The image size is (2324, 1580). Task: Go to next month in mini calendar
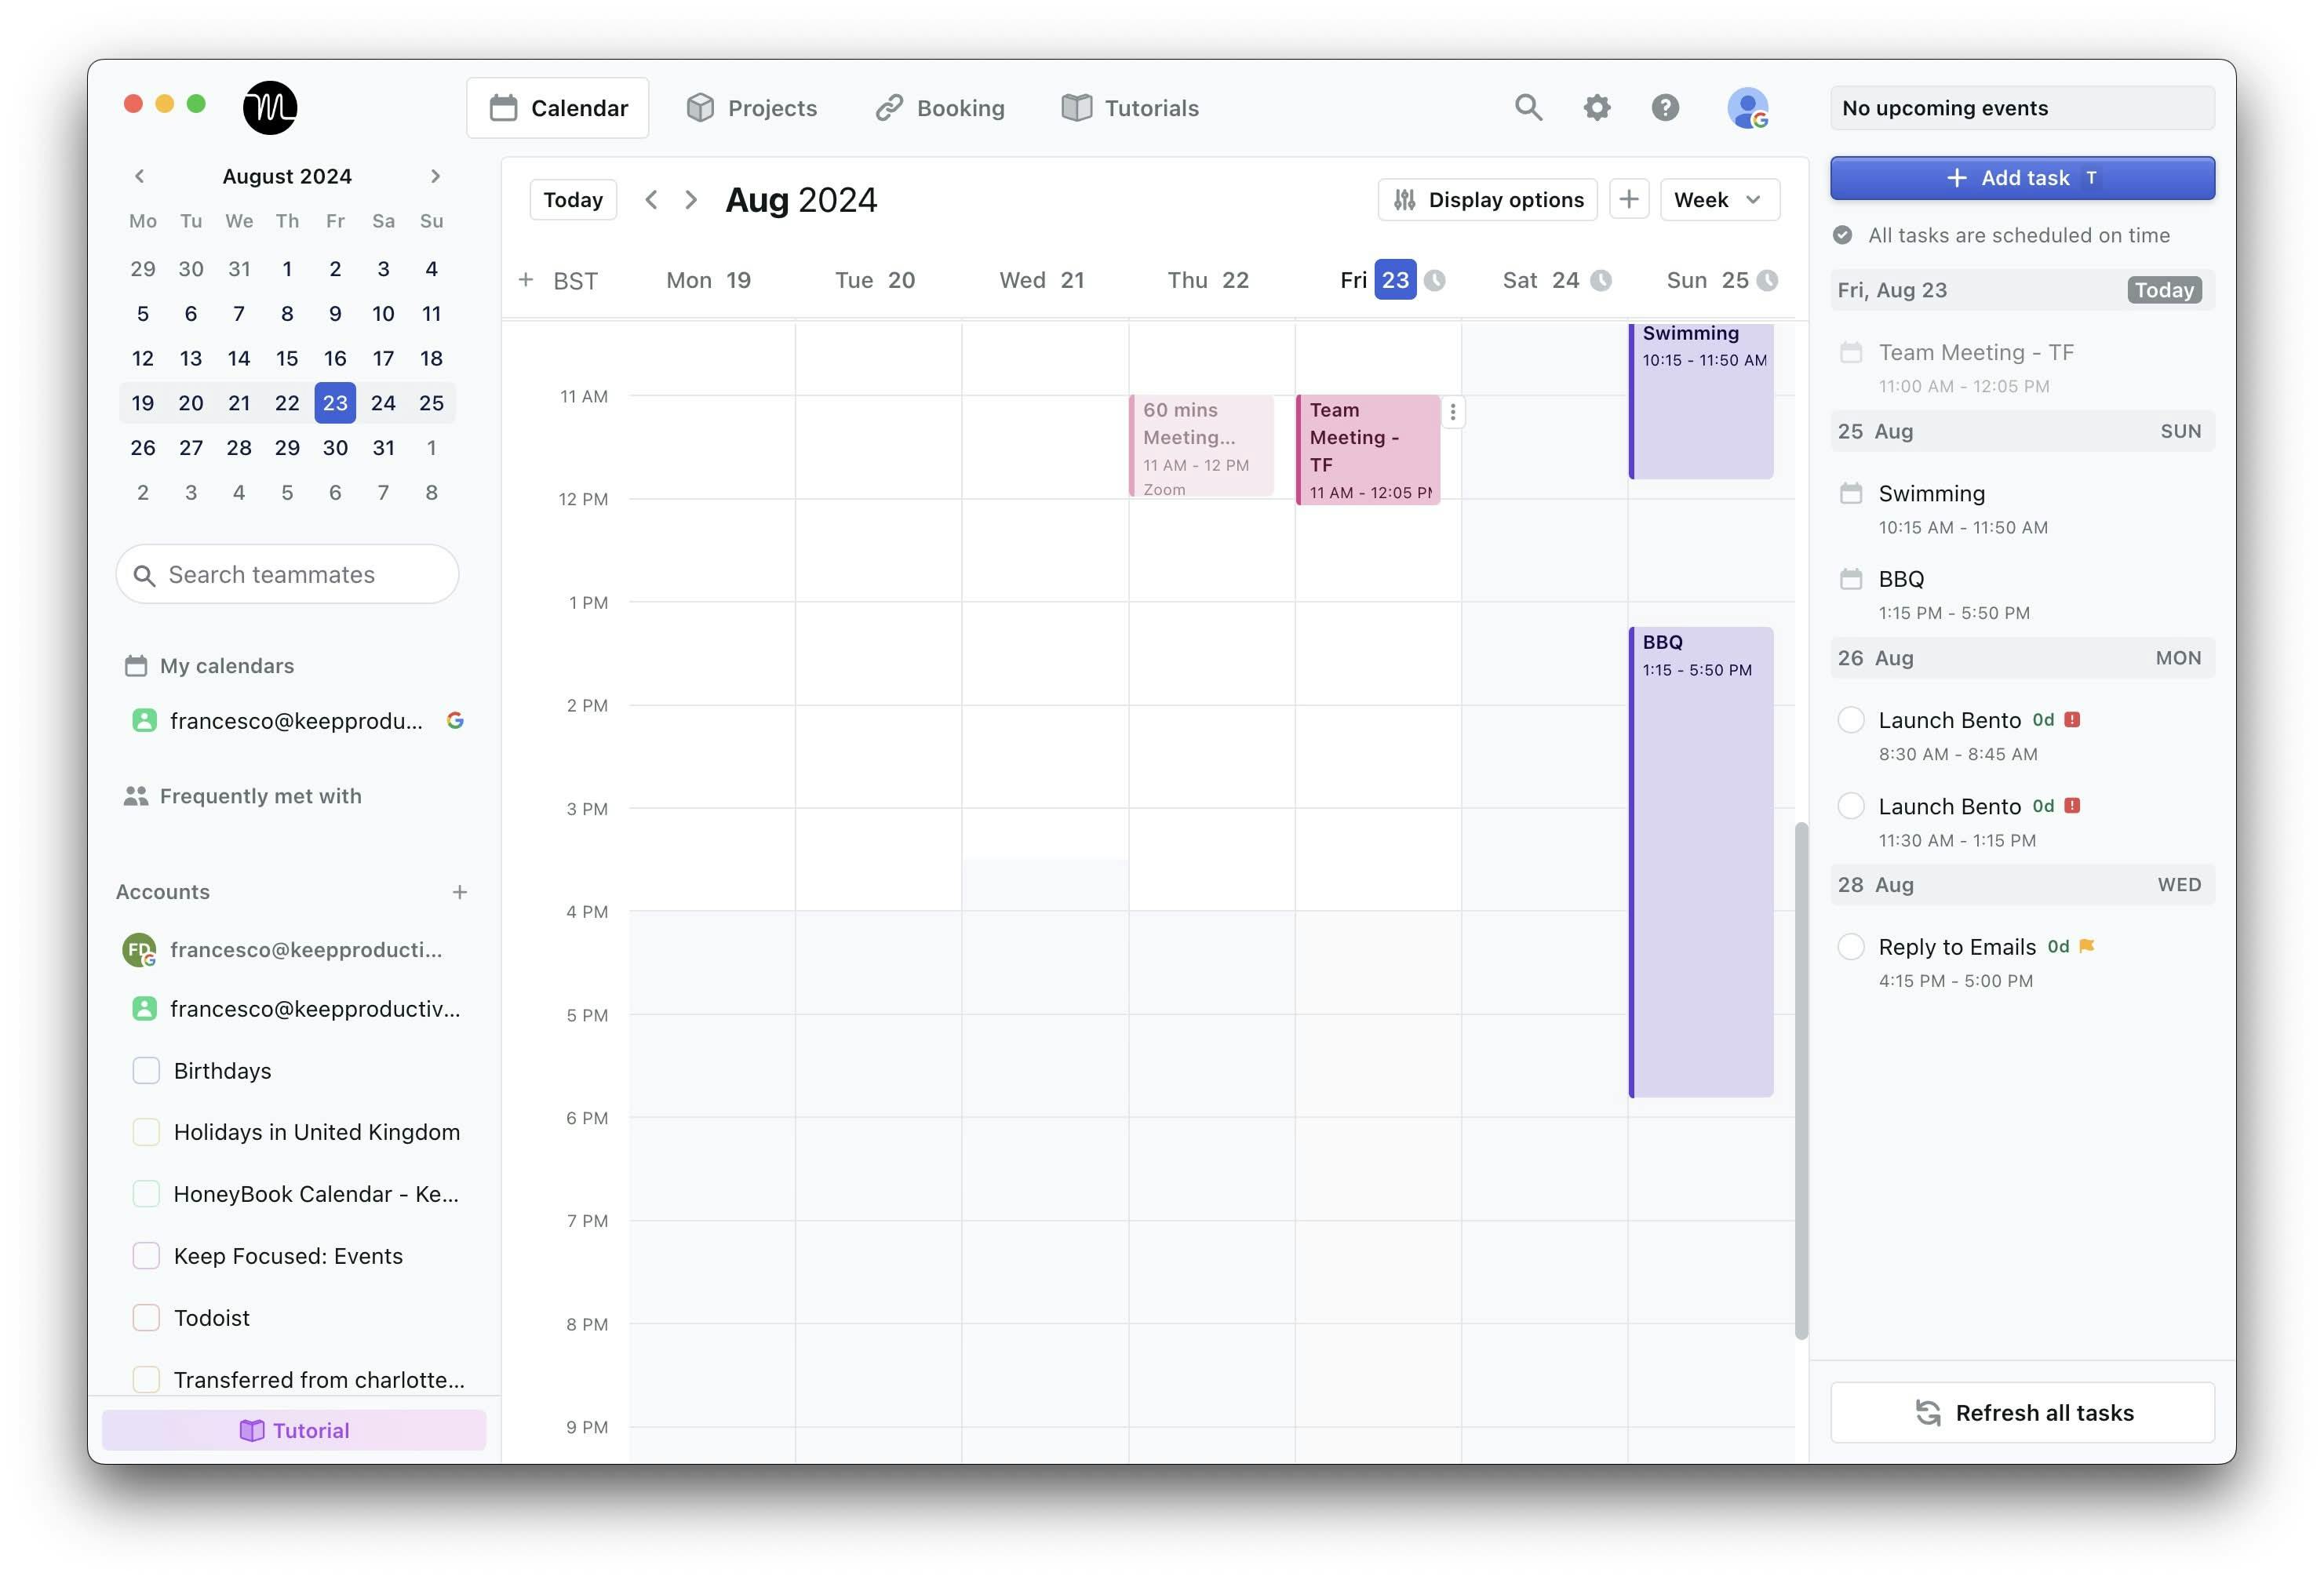(435, 176)
